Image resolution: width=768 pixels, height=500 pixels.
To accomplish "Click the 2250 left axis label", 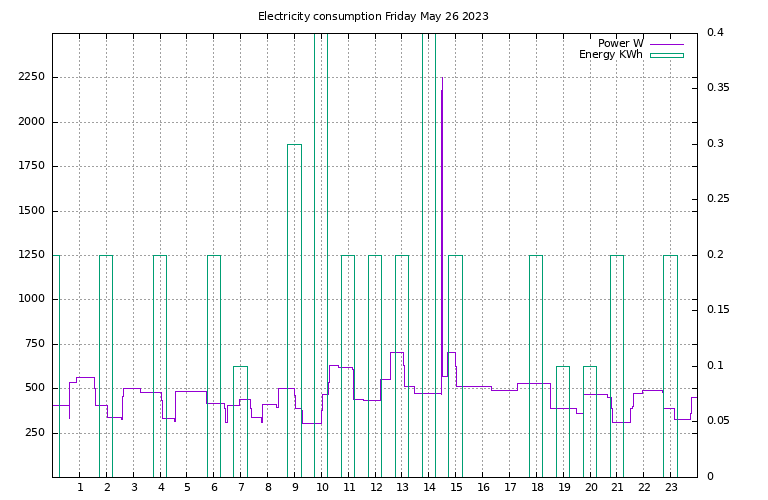I will tap(31, 77).
